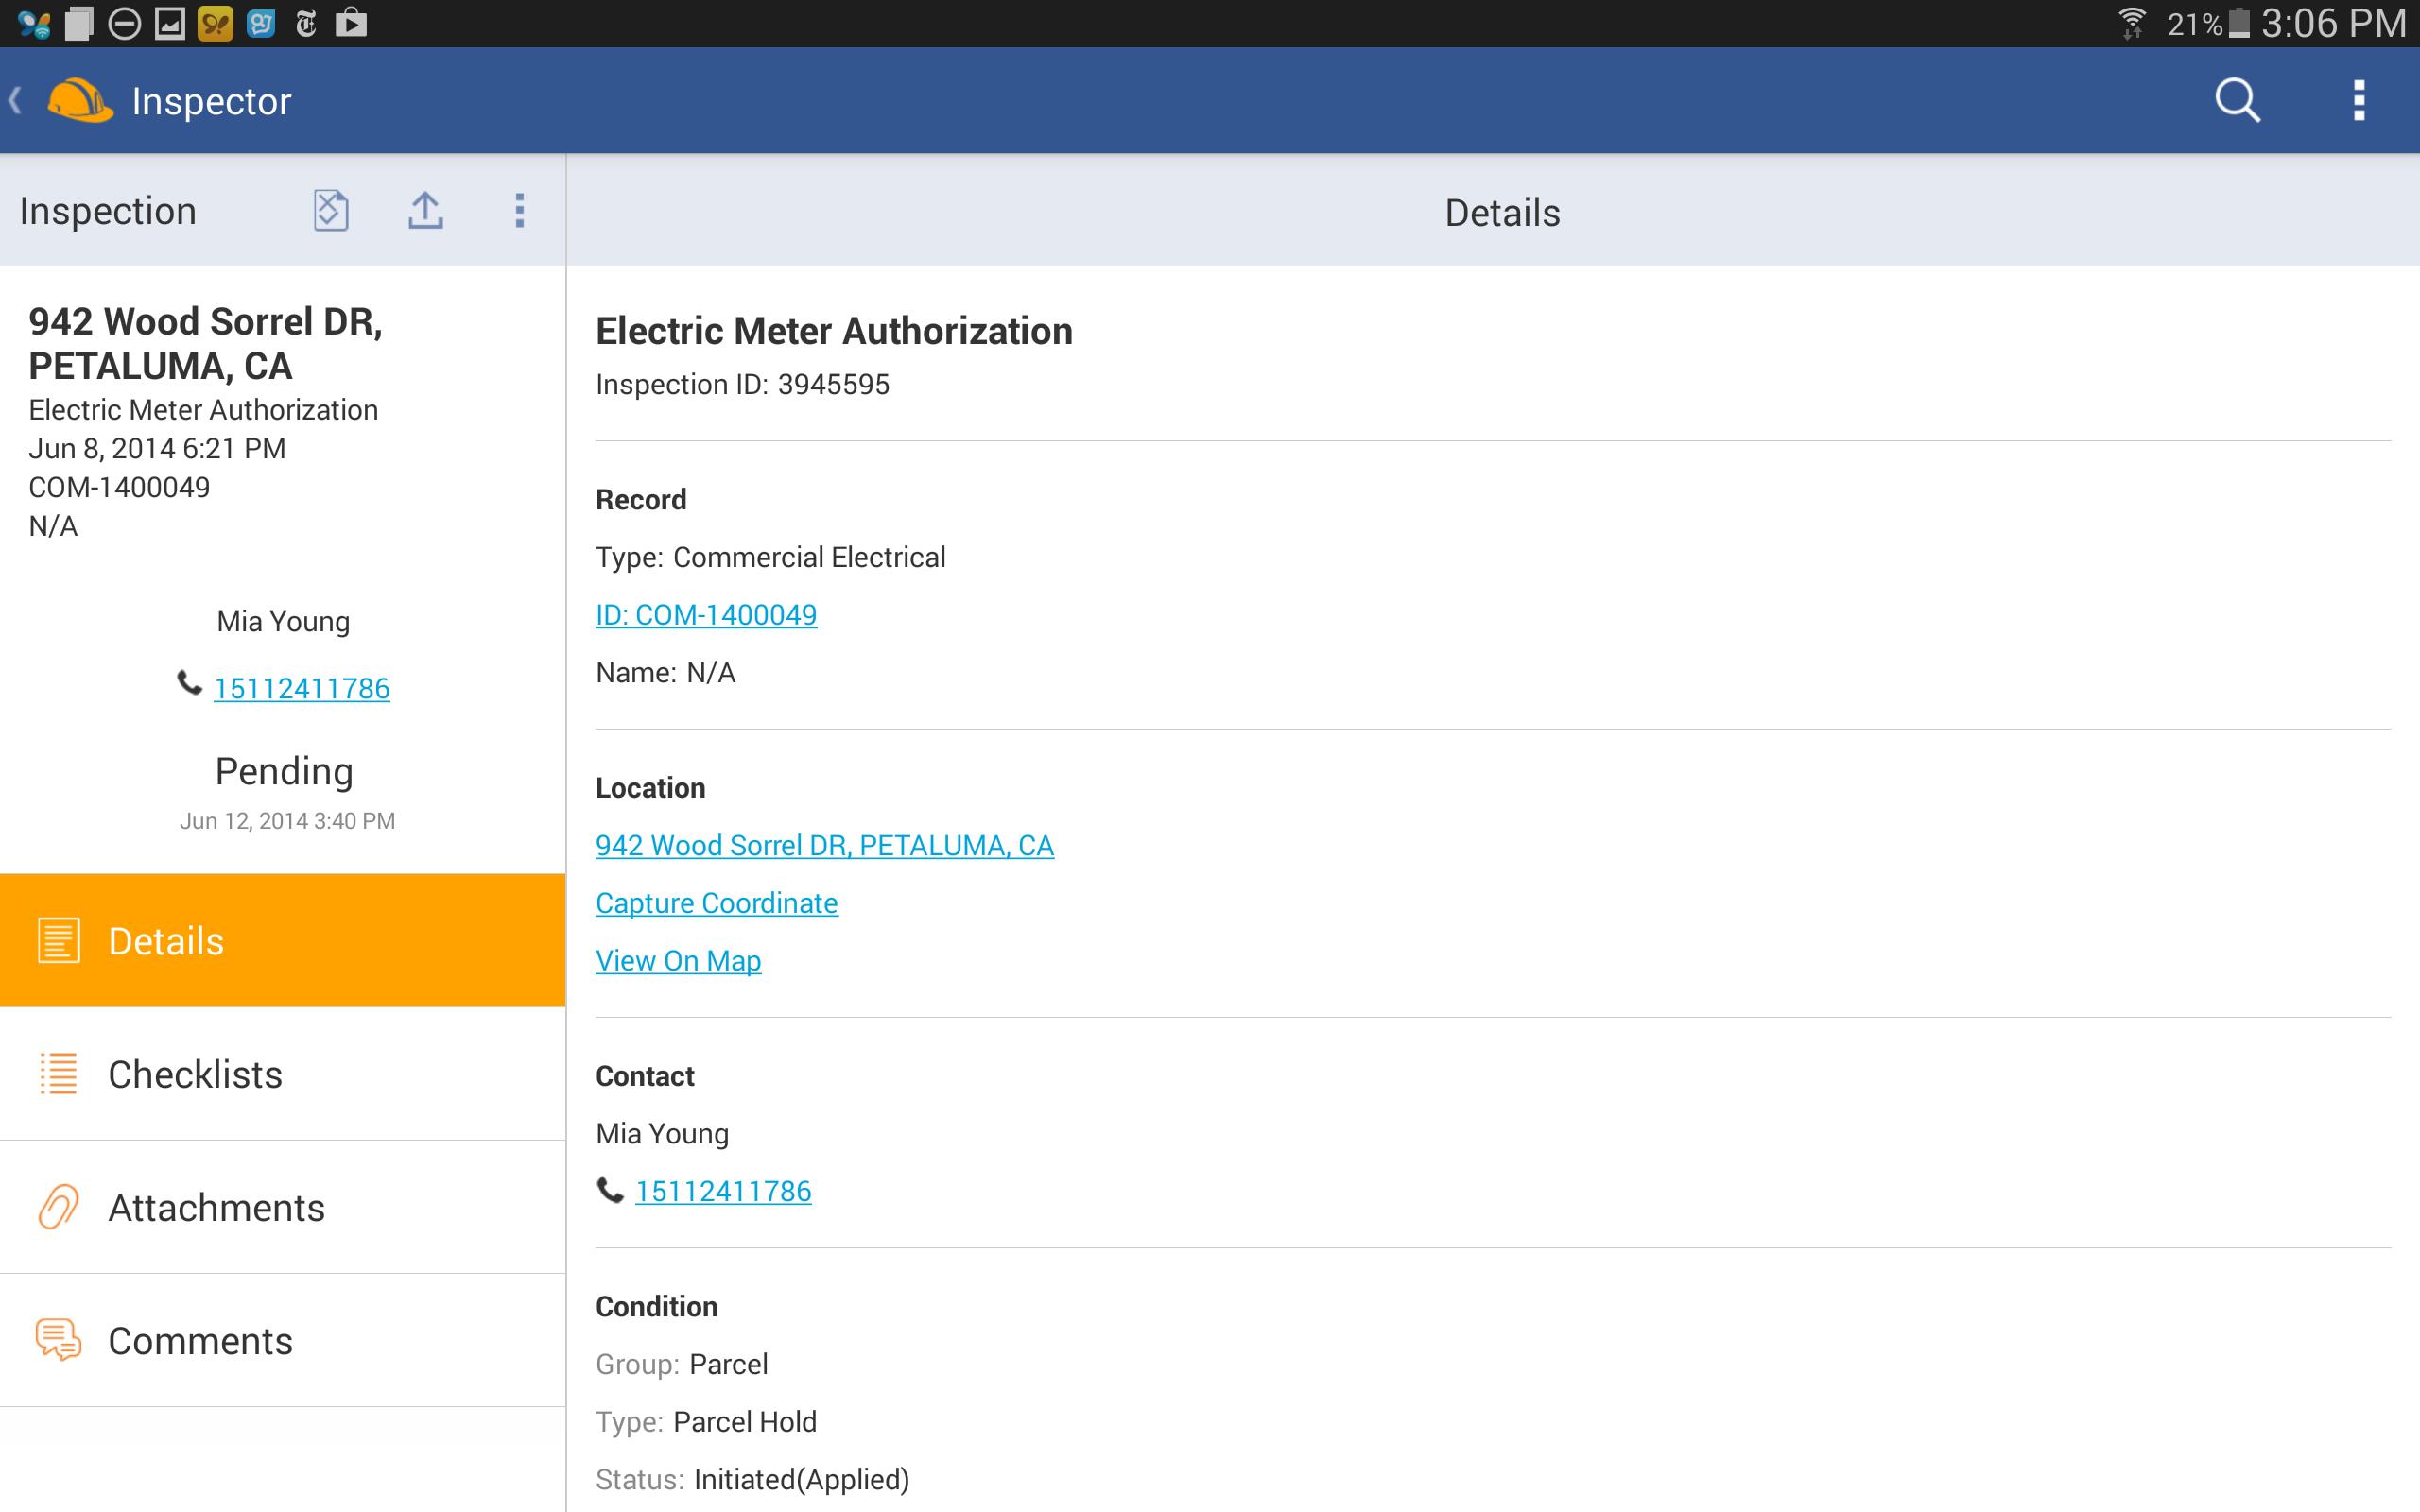Tap COM-1400049 in left summary
Screen dimensions: 2420x1512
[x=119, y=487]
